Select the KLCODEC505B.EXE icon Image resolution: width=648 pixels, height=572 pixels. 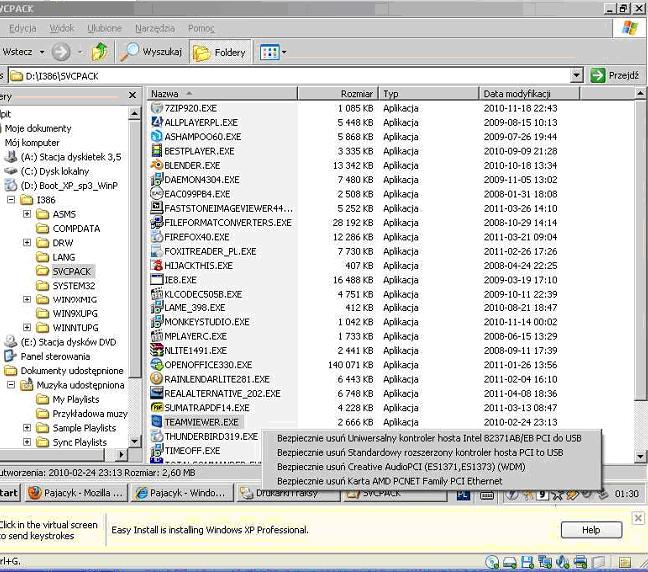click(x=157, y=294)
